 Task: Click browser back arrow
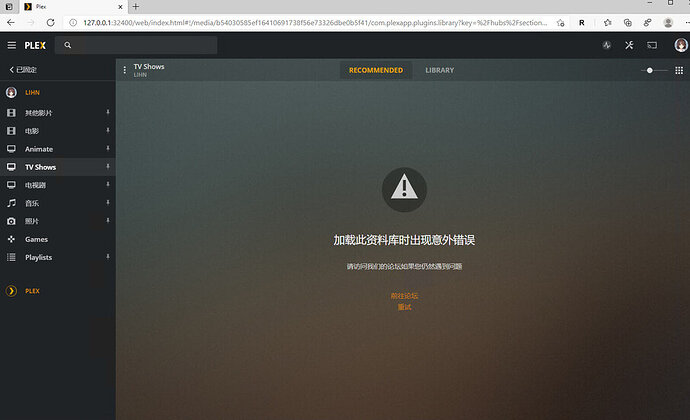pos(11,22)
